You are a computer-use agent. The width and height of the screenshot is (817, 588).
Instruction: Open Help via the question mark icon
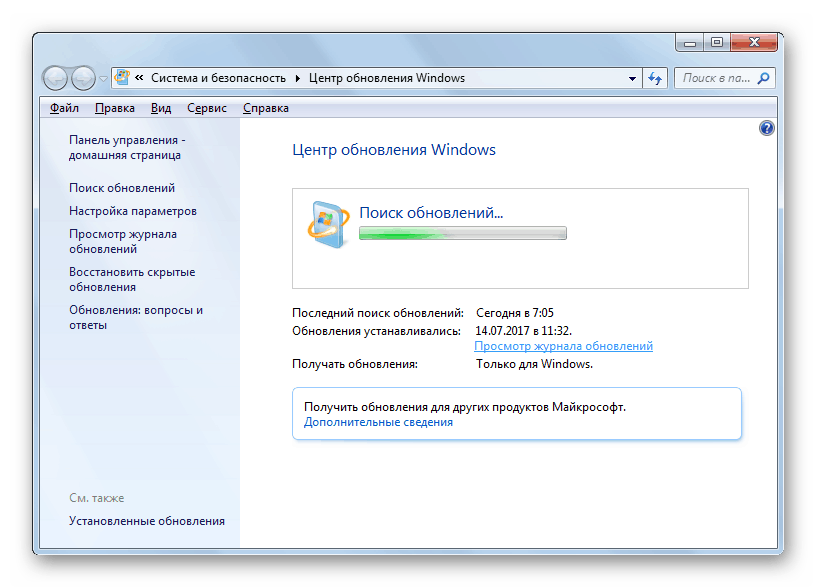pyautogui.click(x=766, y=128)
